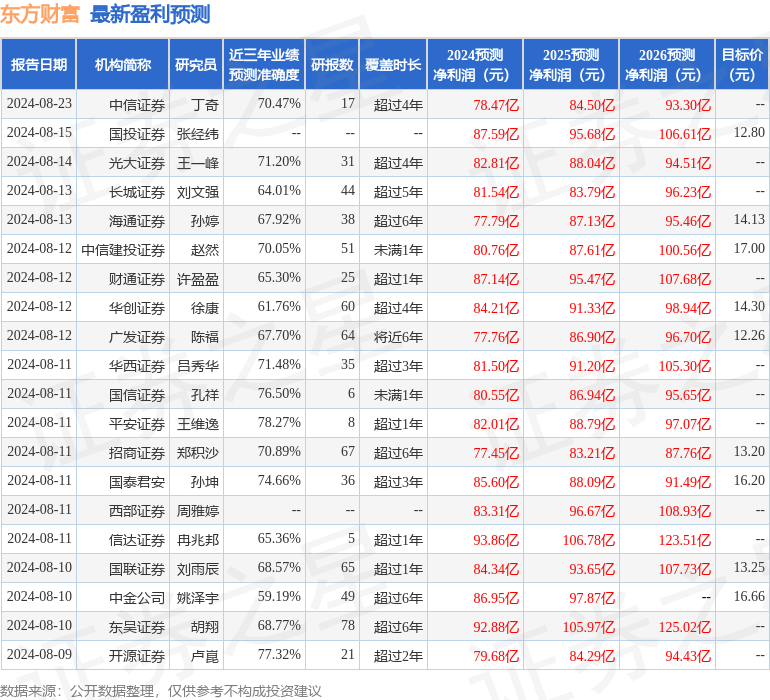Click the 2024-08-15 report date

coord(39,132)
